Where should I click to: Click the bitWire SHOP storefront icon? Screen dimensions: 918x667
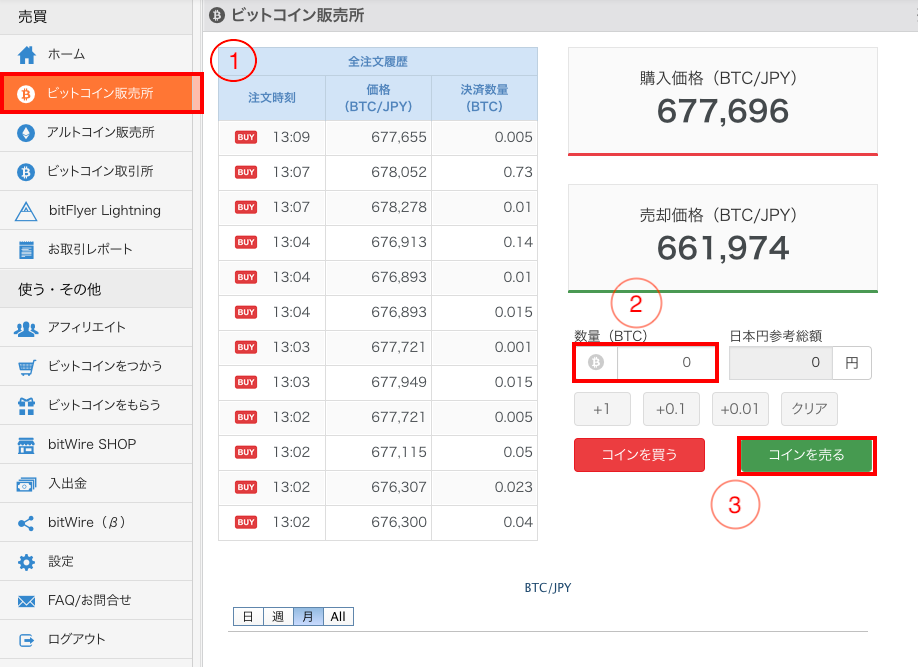(26, 445)
